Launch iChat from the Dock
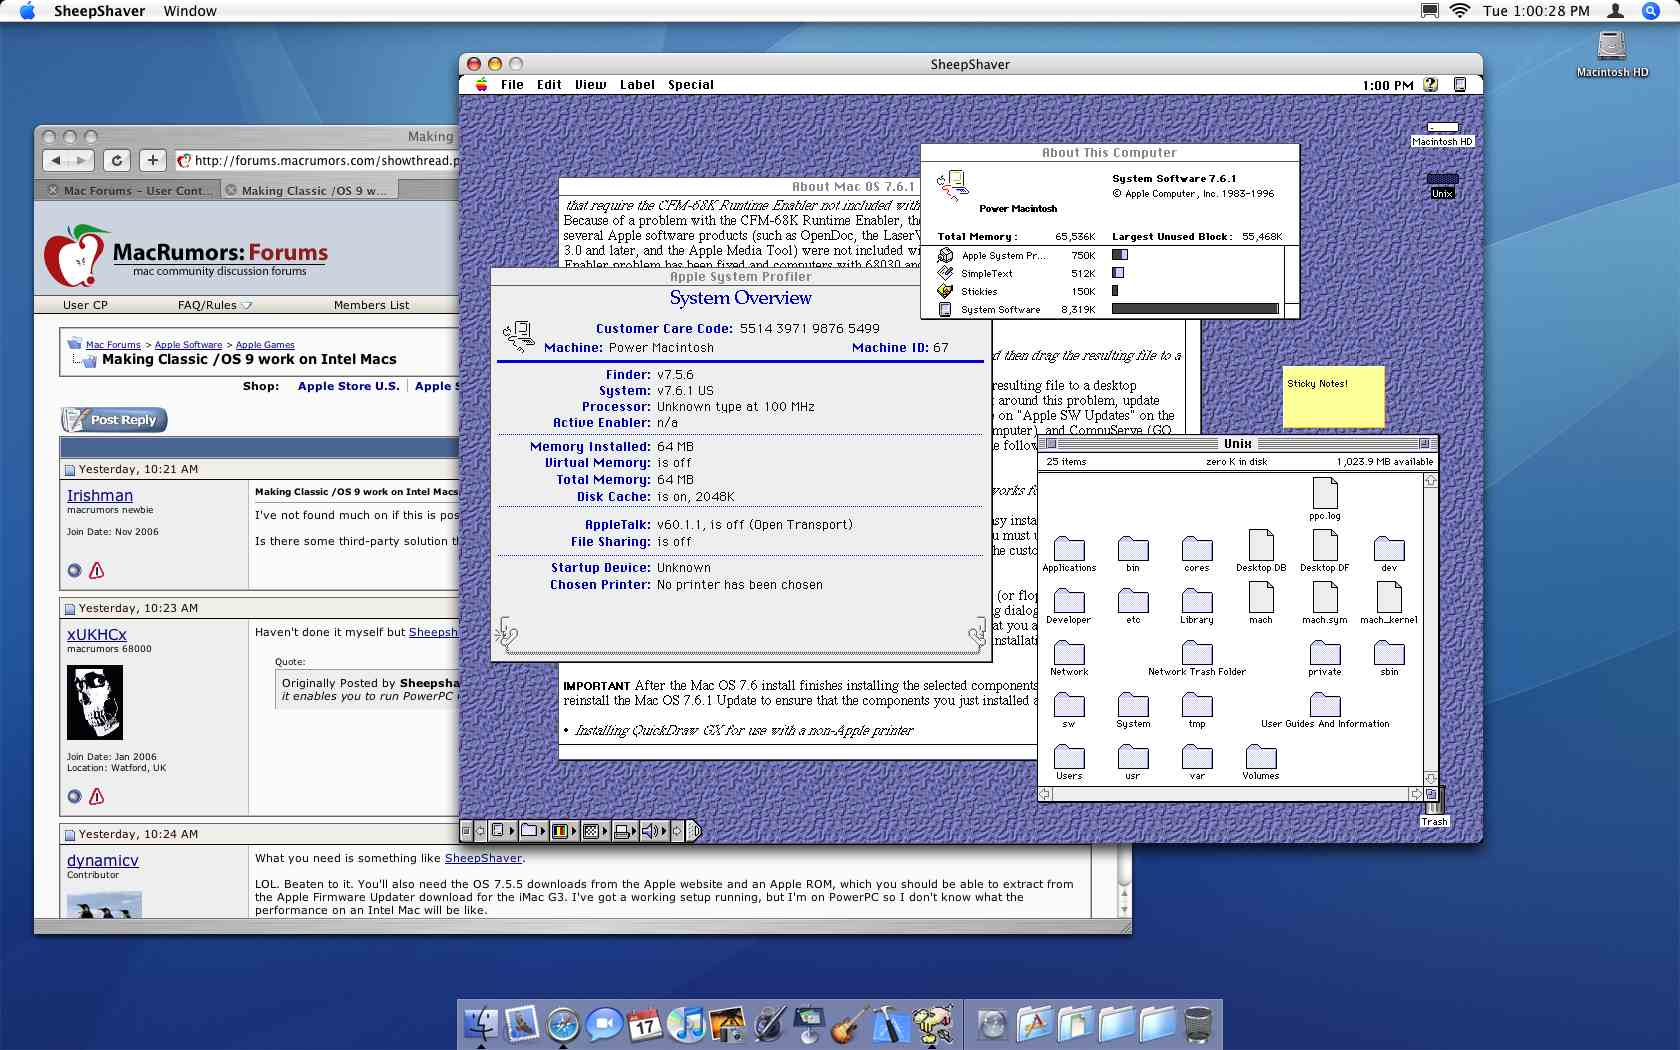The image size is (1680, 1050). point(604,1025)
